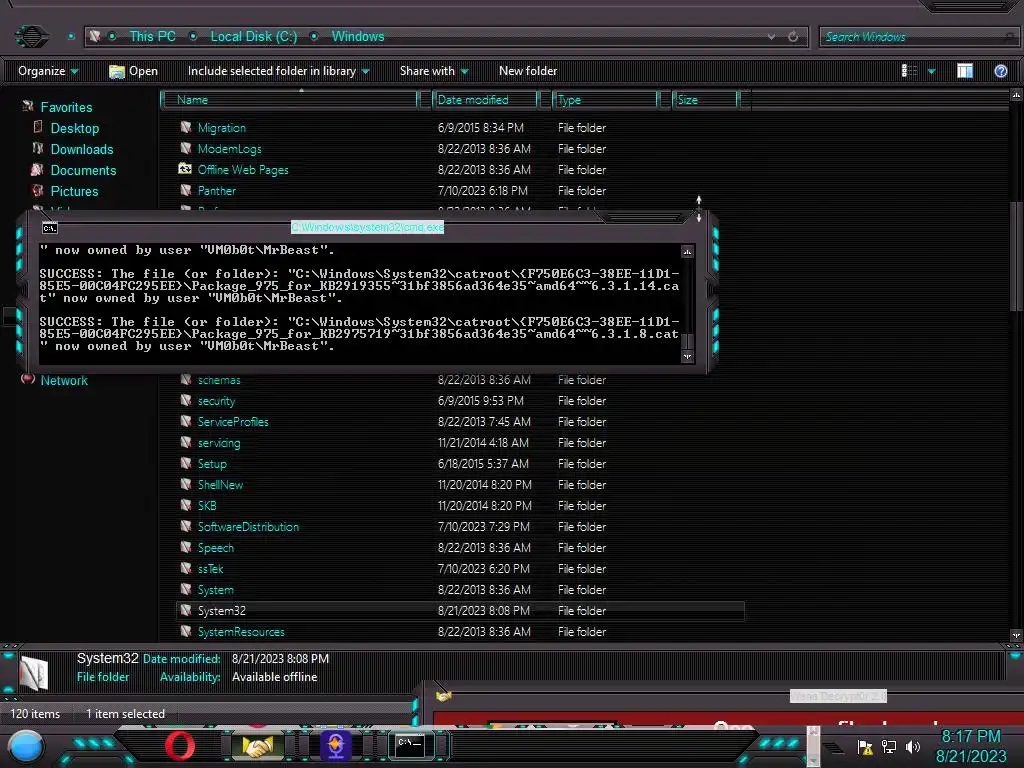Select the ModemLogs folder icon
Image resolution: width=1024 pixels, height=768 pixels.
click(x=186, y=148)
